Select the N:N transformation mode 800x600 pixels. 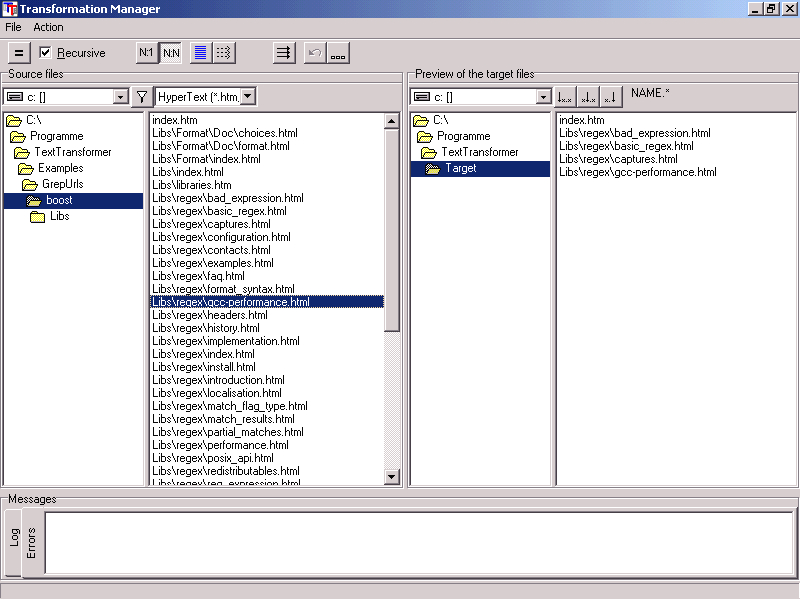click(171, 53)
